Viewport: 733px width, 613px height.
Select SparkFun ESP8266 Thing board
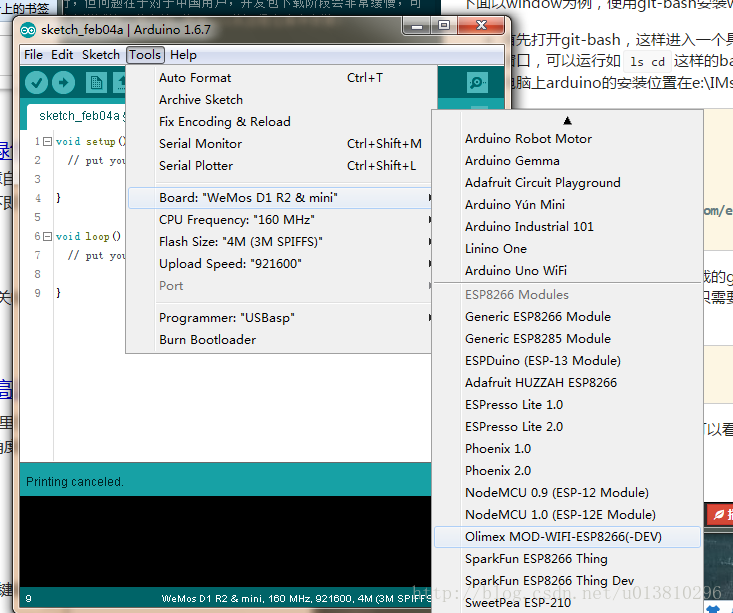tap(567, 559)
